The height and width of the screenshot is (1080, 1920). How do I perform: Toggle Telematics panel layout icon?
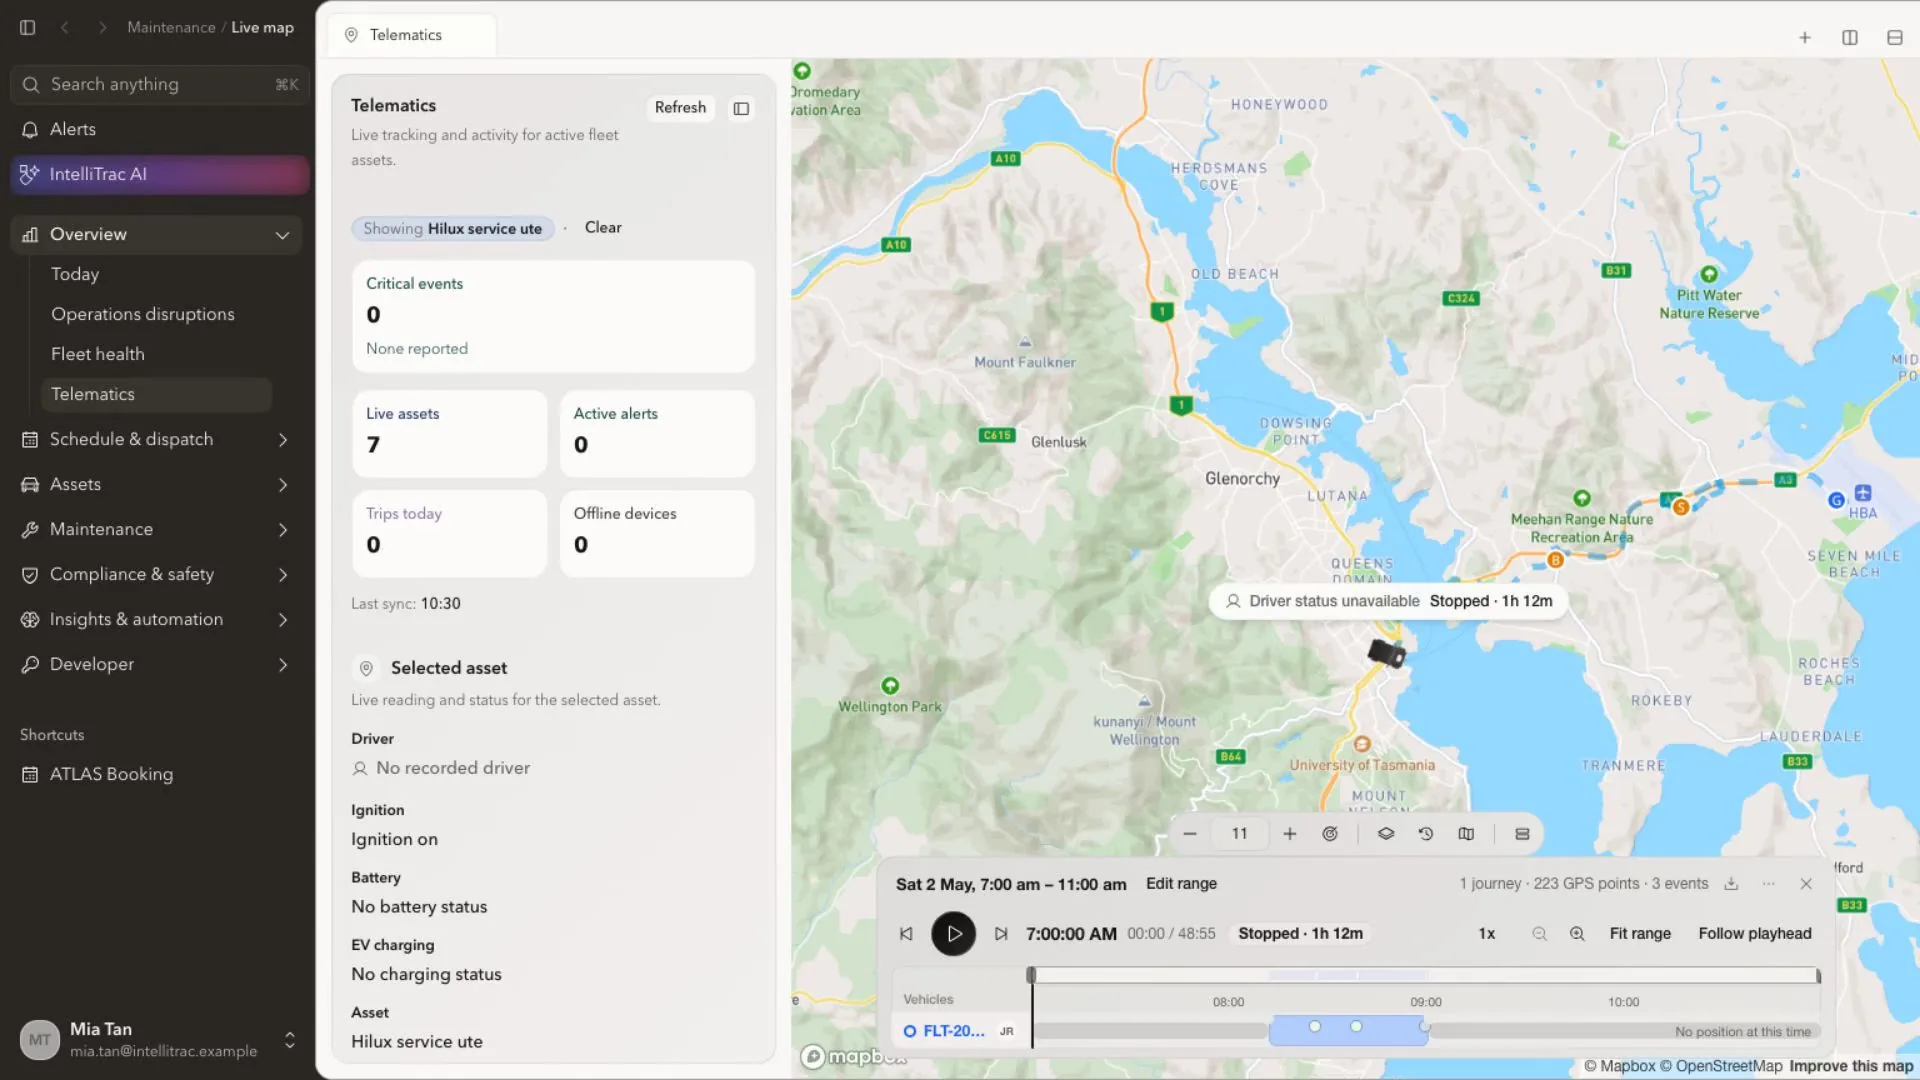pyautogui.click(x=741, y=108)
